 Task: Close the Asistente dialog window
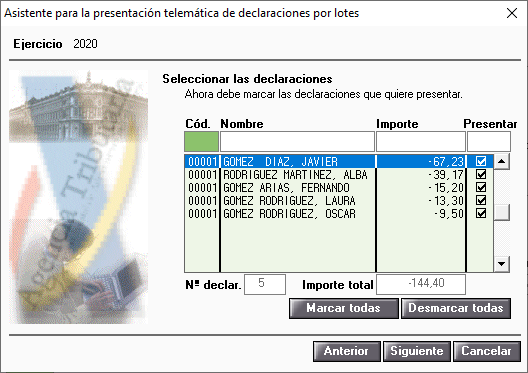[x=512, y=13]
